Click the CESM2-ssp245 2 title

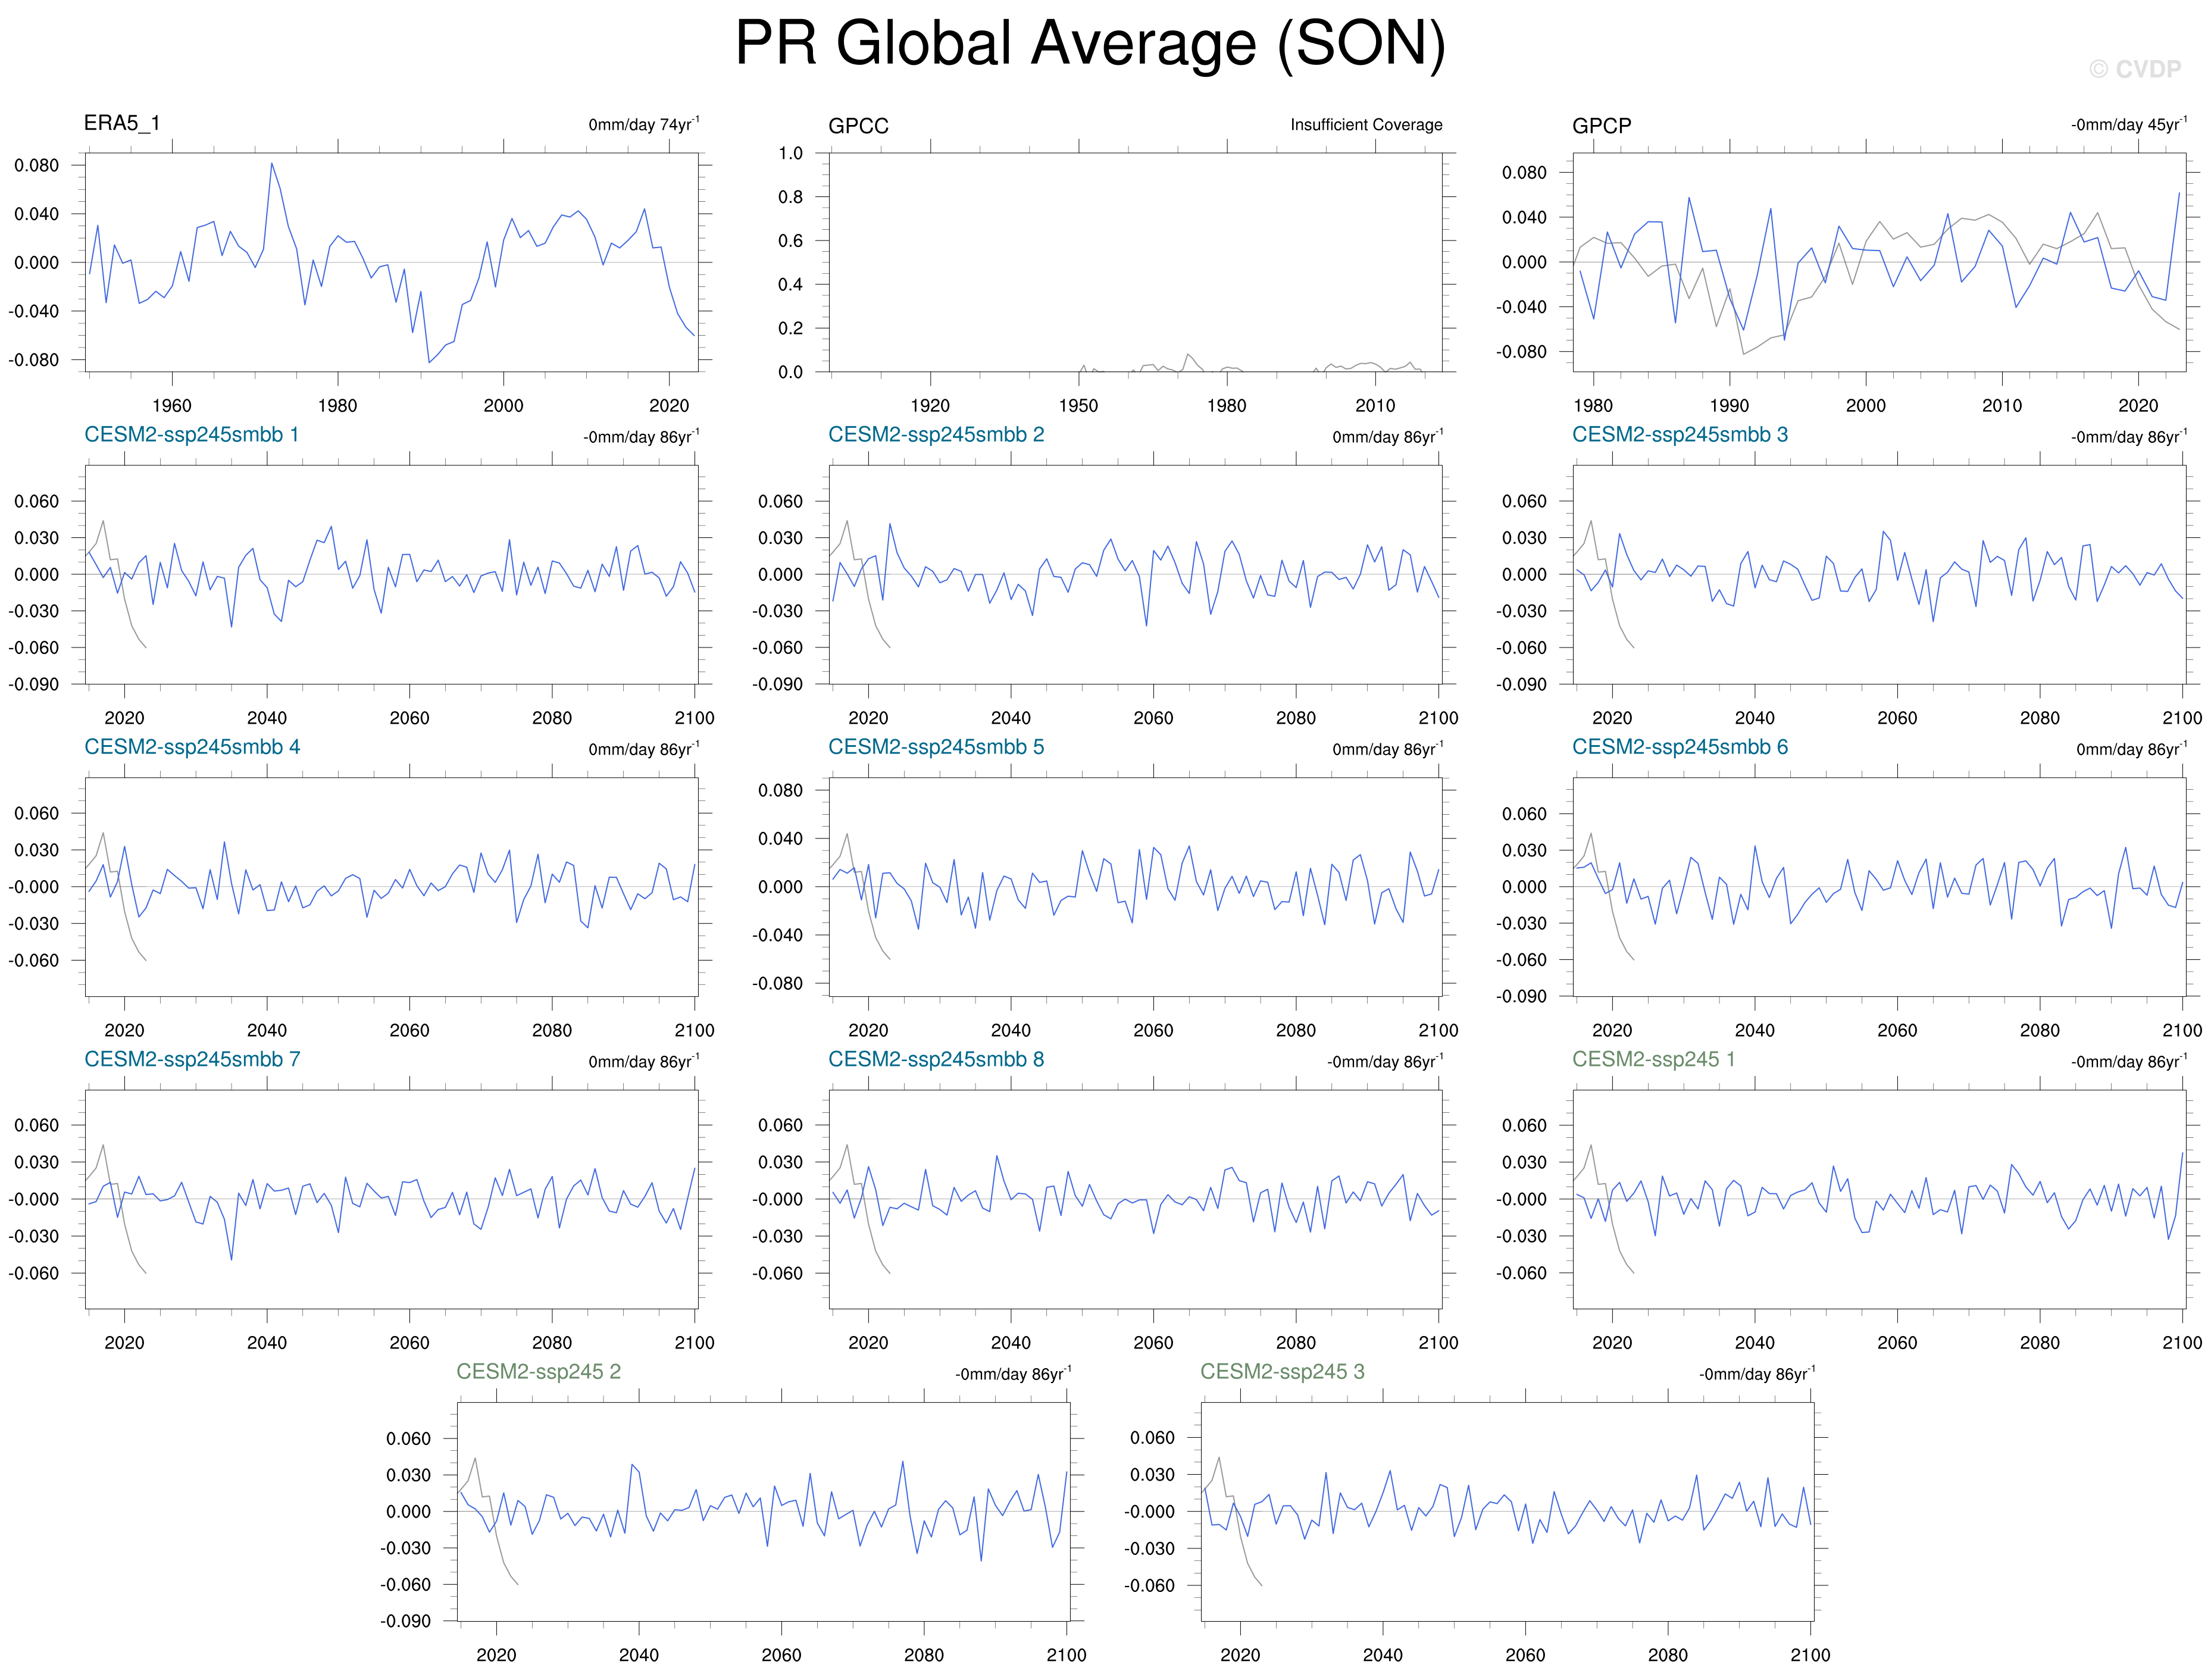pyautogui.click(x=538, y=1372)
